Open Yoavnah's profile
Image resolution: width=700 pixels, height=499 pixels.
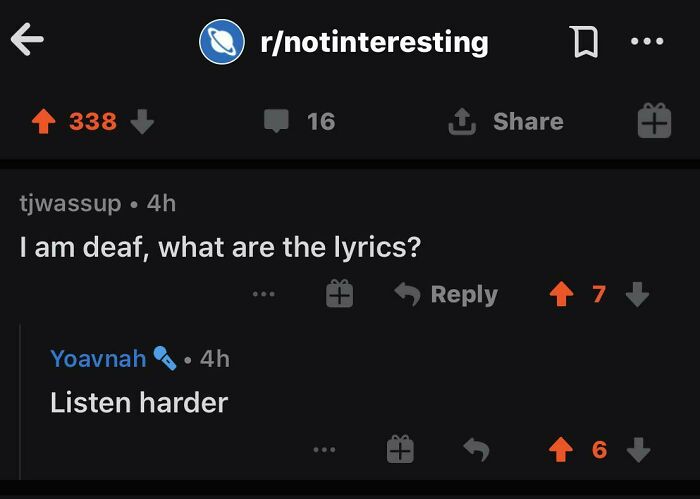point(98,358)
